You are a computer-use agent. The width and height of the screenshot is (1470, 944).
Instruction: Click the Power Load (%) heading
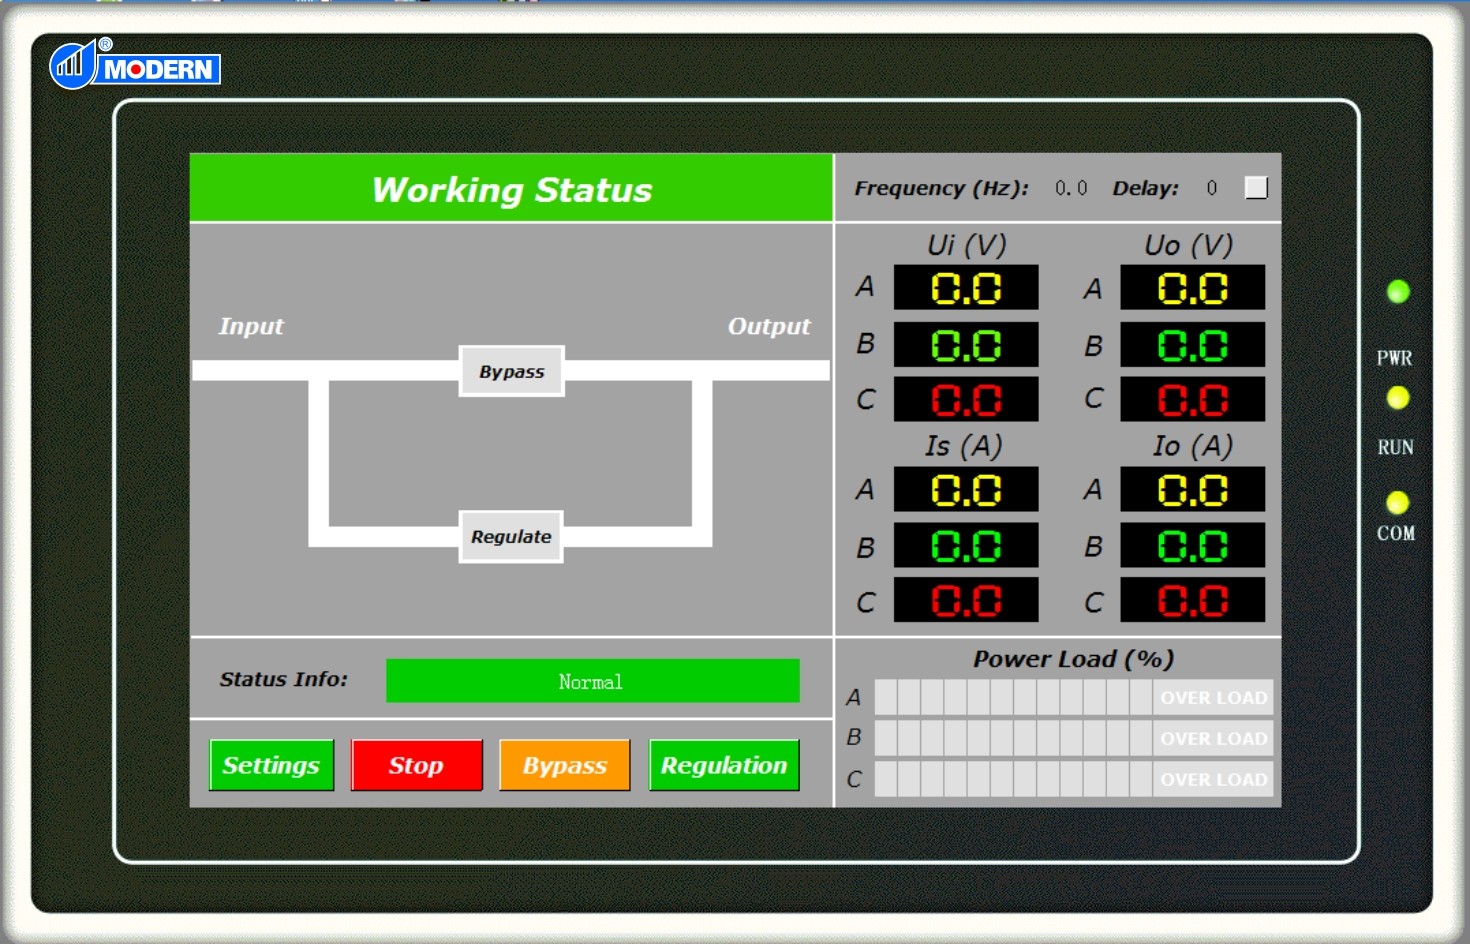[x=1073, y=659]
